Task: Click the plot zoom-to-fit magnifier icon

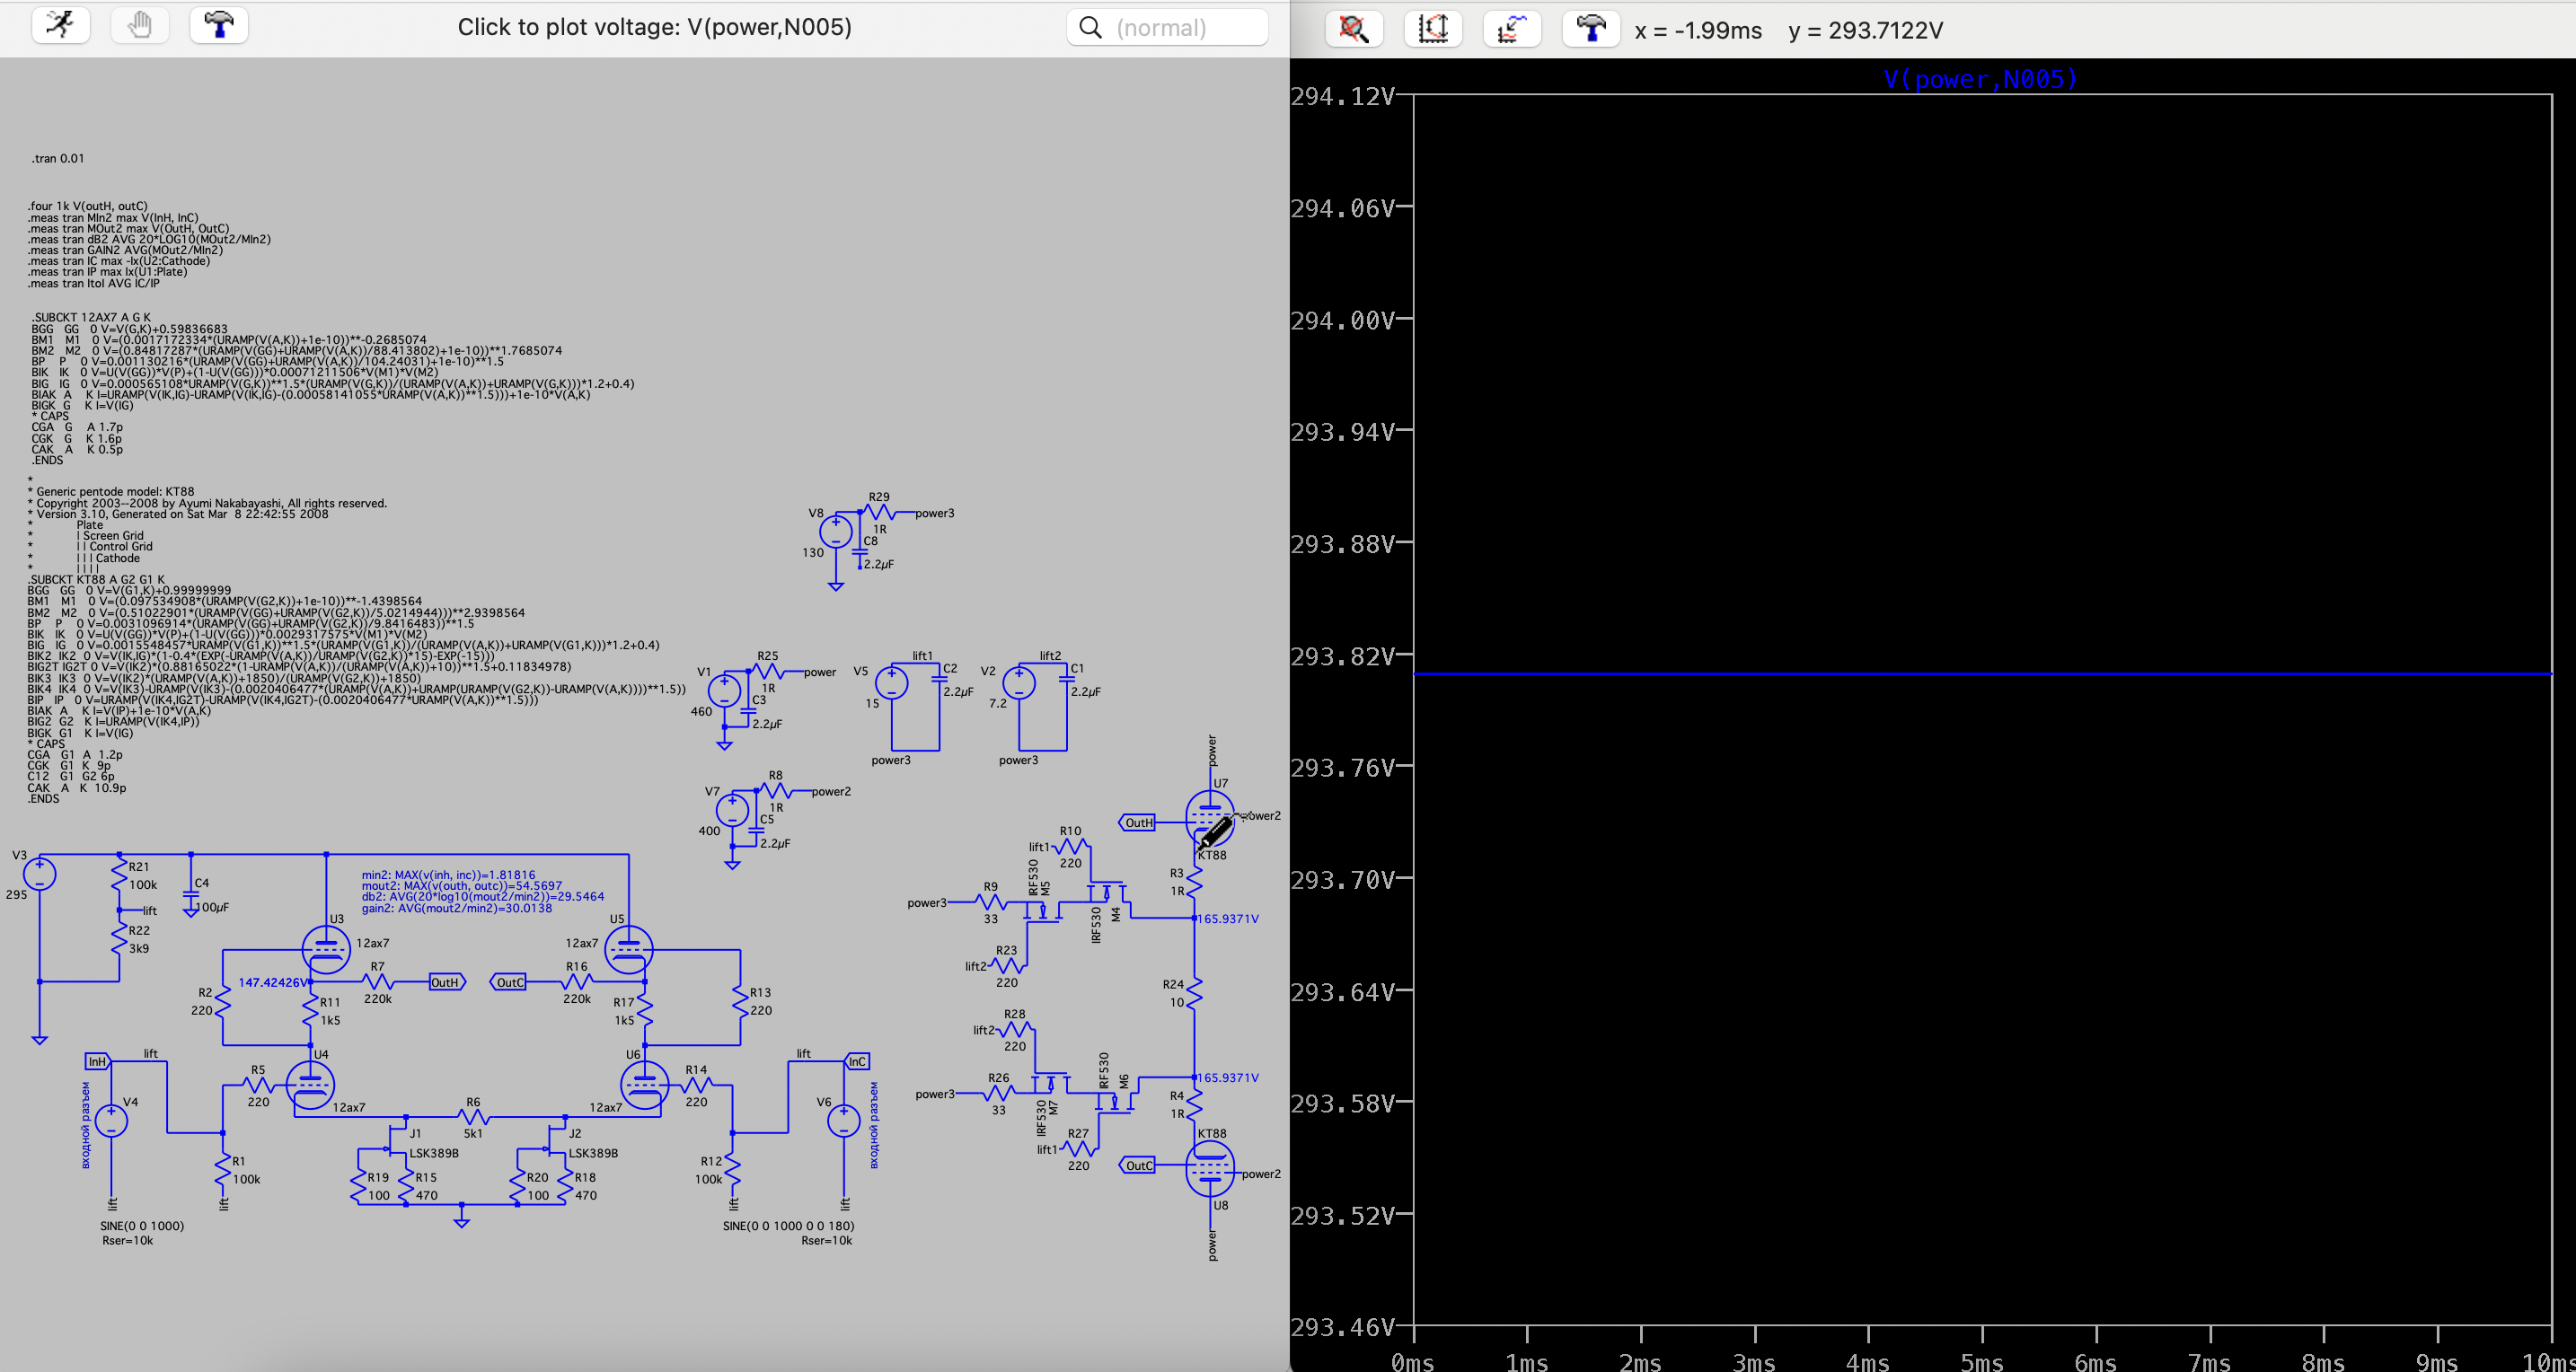Action: (x=1354, y=28)
